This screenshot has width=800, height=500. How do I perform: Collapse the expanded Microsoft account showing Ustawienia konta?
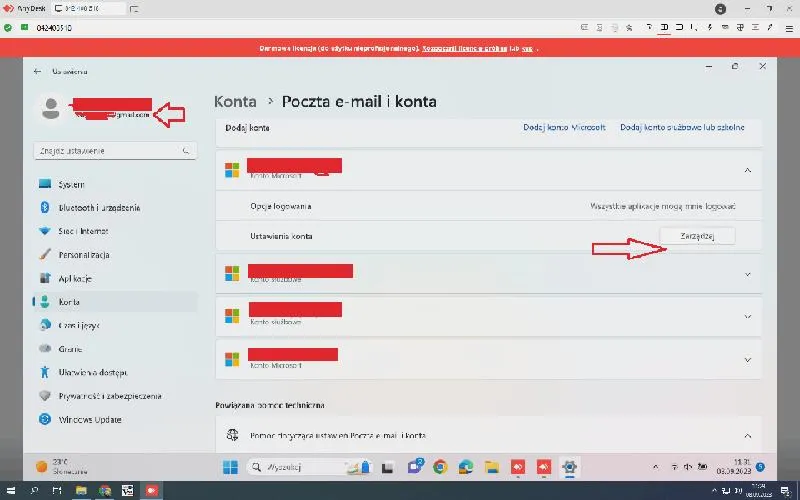[x=747, y=170]
